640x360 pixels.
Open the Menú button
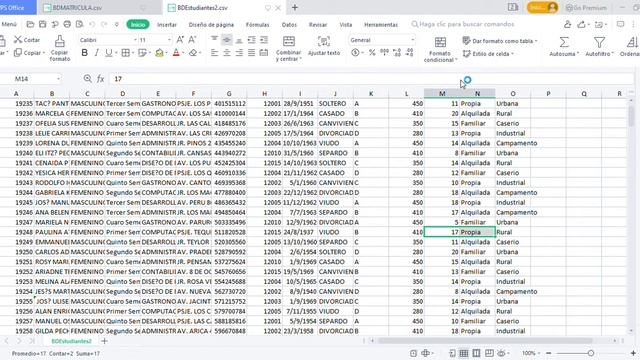click(x=9, y=24)
